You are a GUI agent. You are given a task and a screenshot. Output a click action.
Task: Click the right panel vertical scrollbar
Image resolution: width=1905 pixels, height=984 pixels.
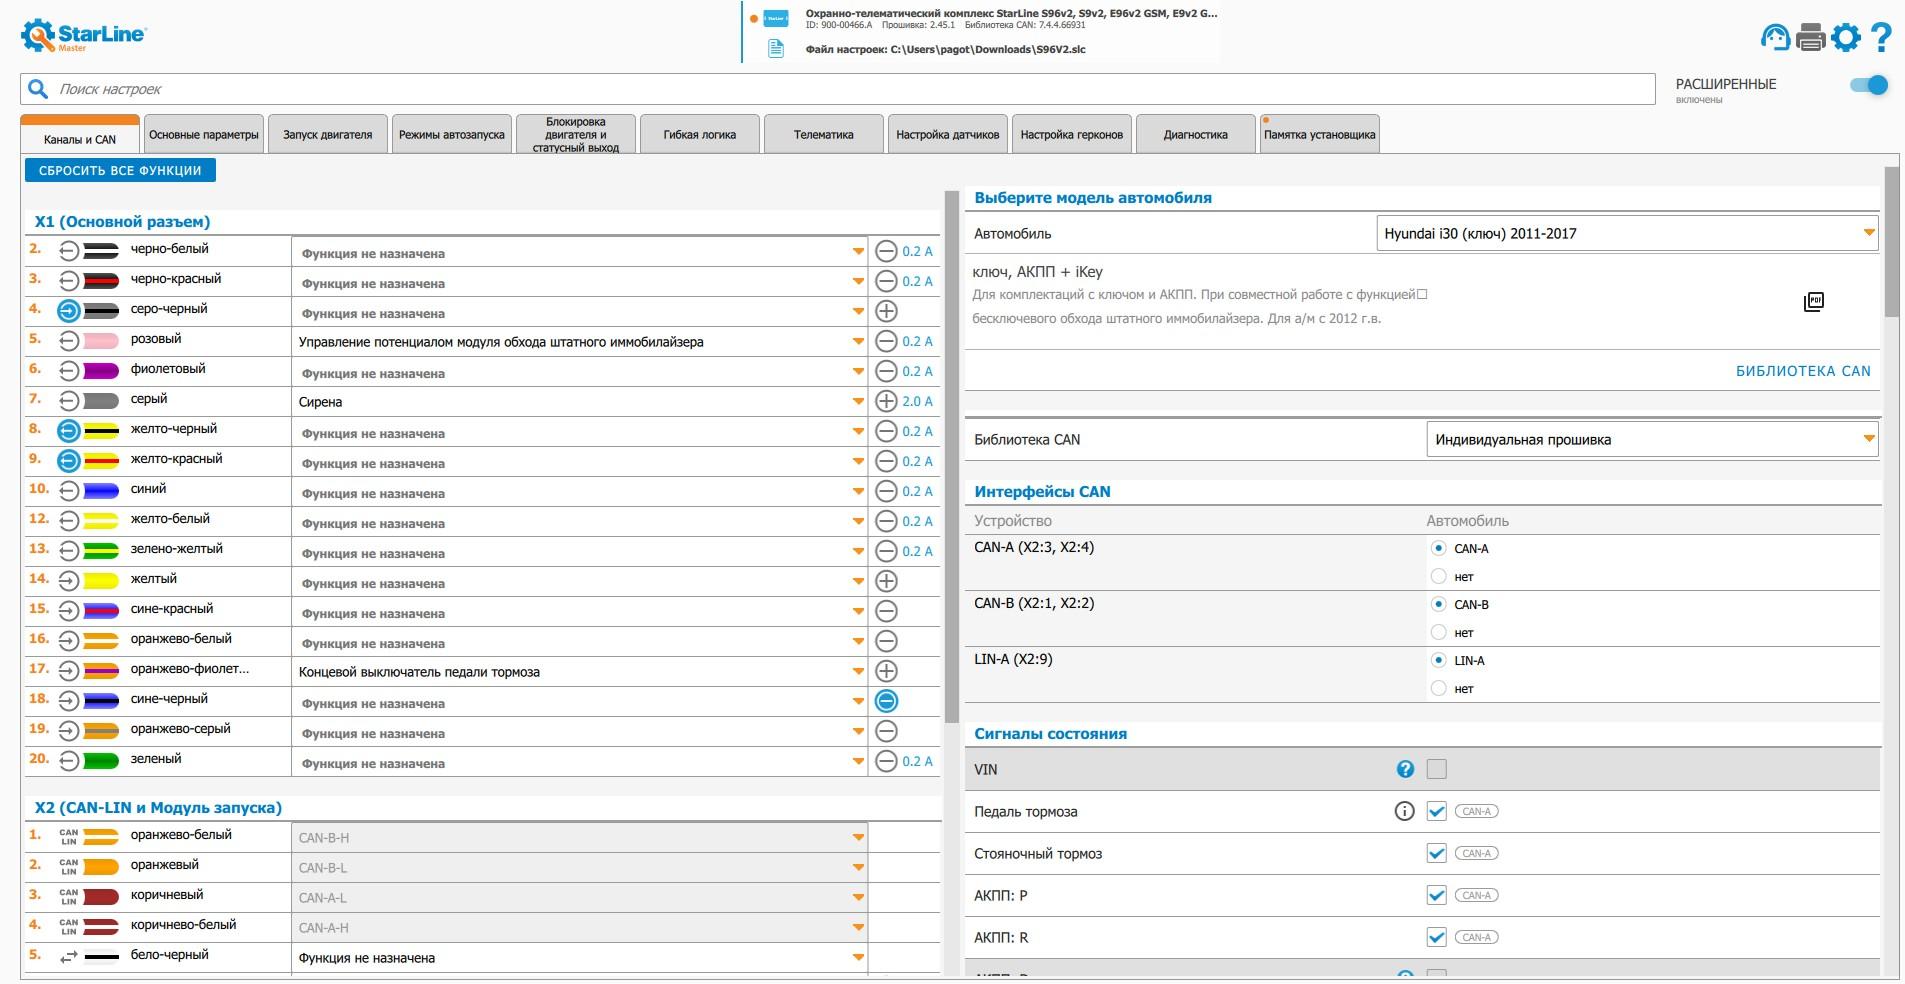point(1891,242)
